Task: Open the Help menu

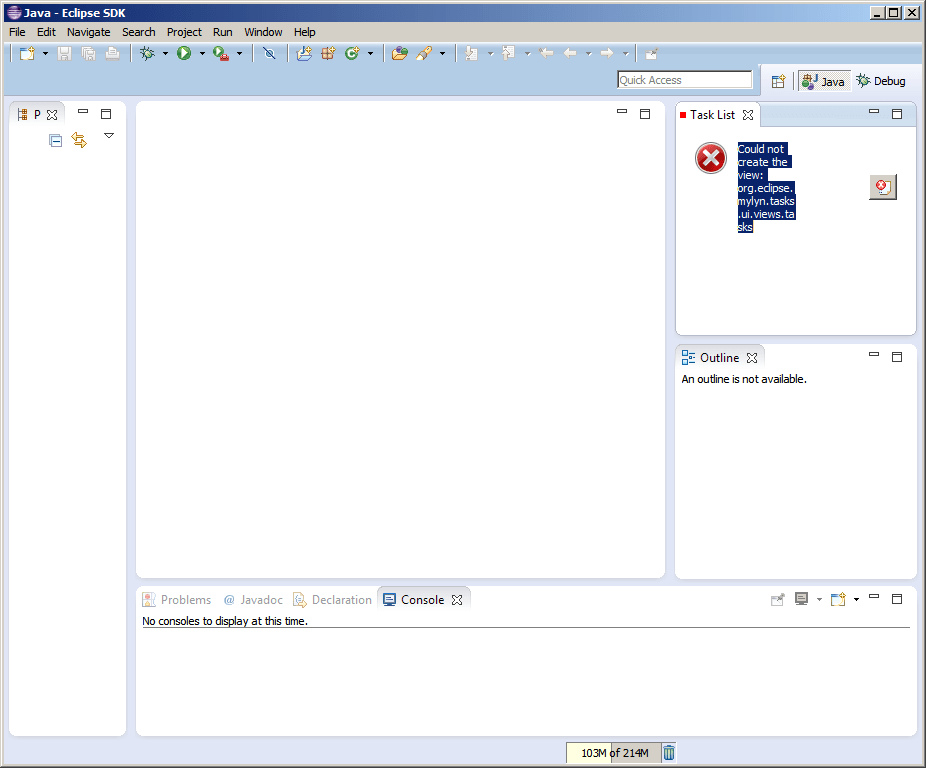Action: [305, 32]
